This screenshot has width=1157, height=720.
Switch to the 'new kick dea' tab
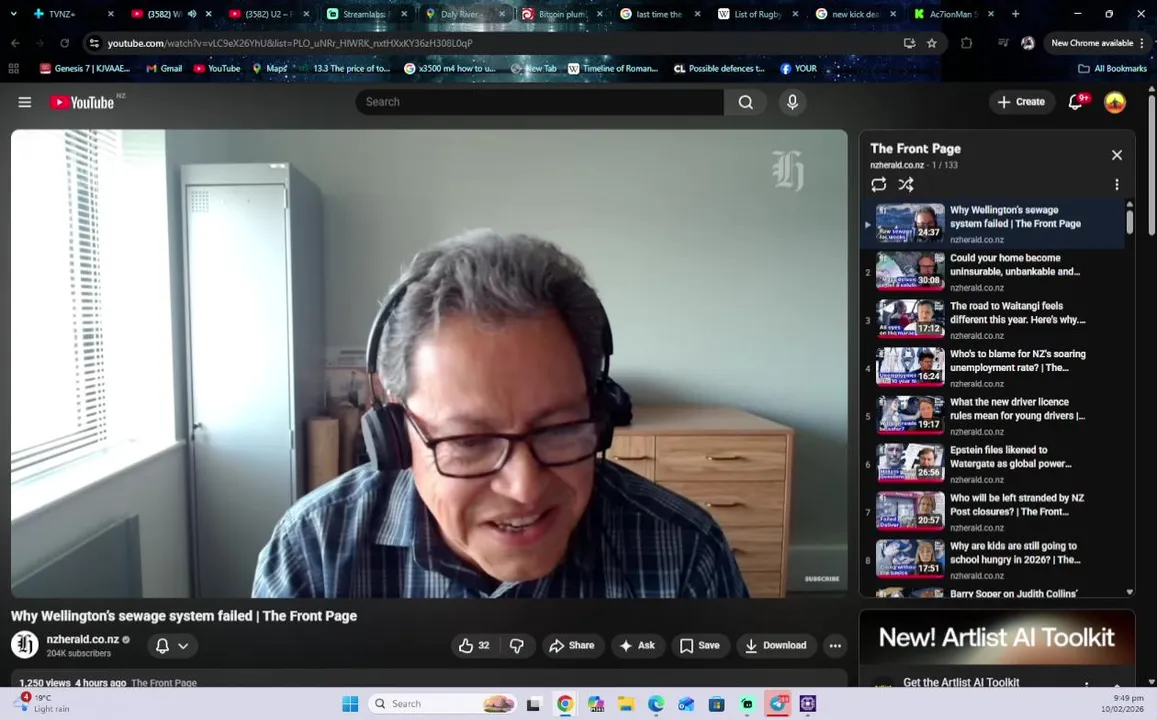854,13
